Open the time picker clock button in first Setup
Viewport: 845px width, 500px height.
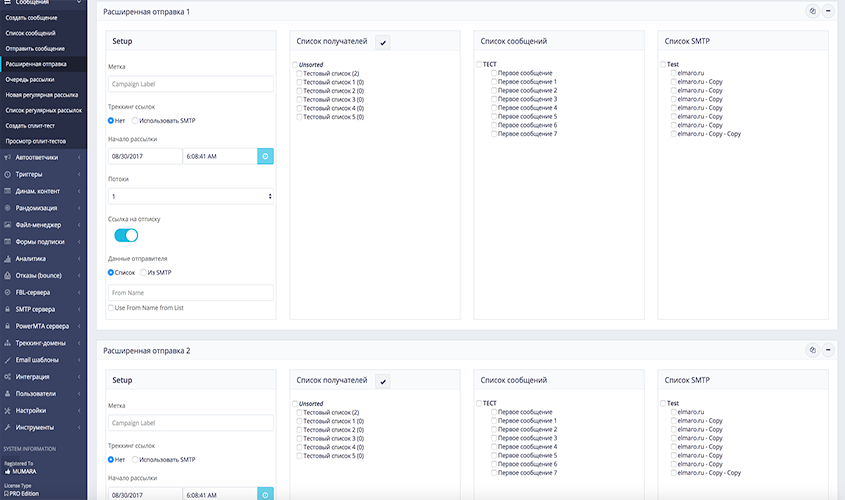[x=265, y=156]
